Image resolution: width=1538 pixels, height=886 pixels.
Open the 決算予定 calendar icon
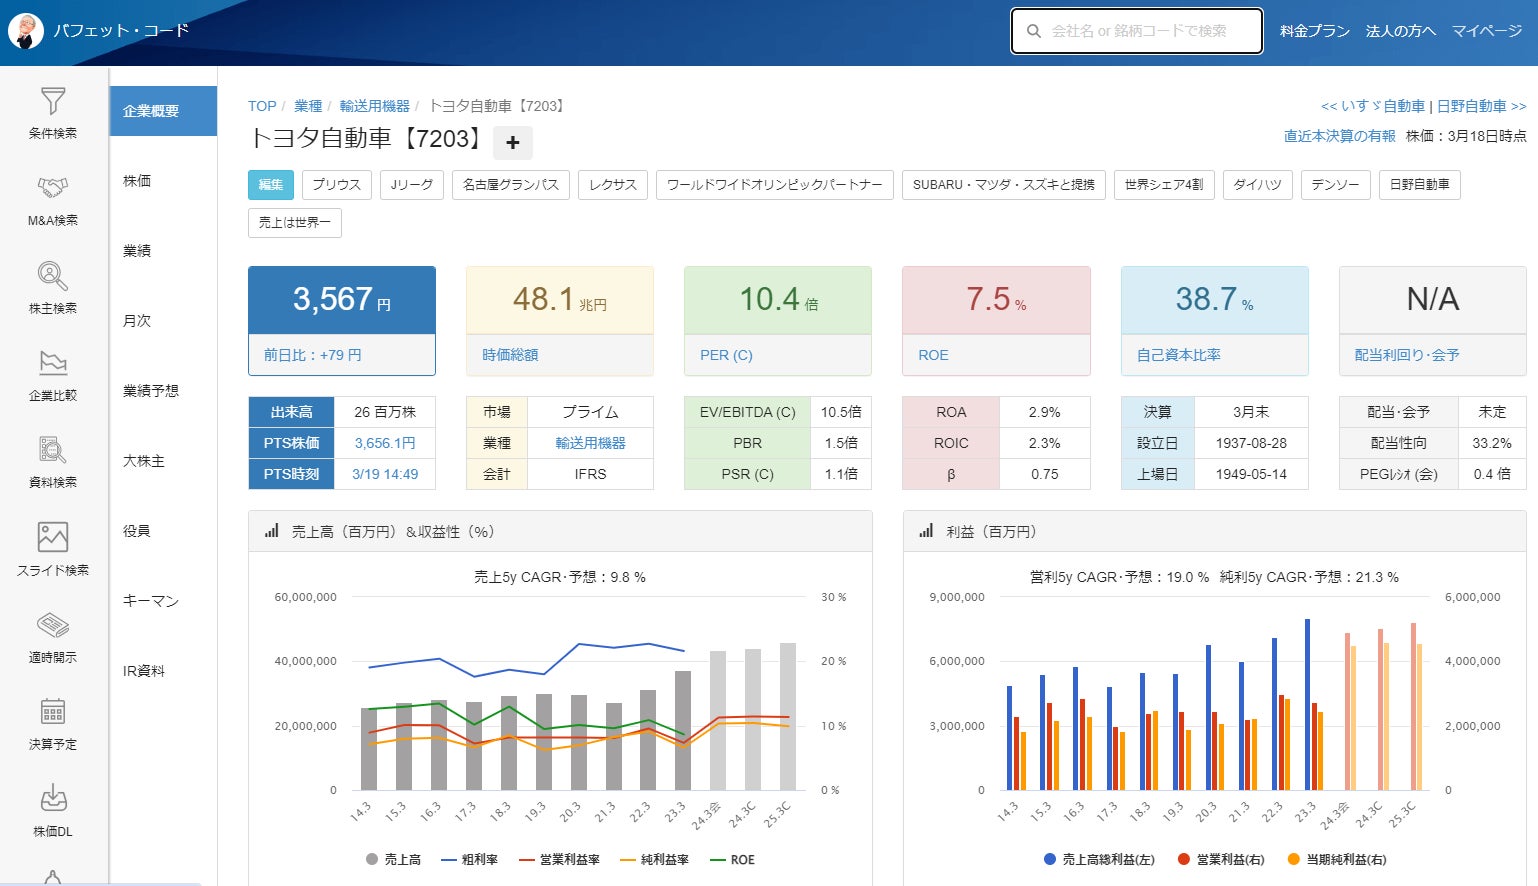click(x=53, y=712)
